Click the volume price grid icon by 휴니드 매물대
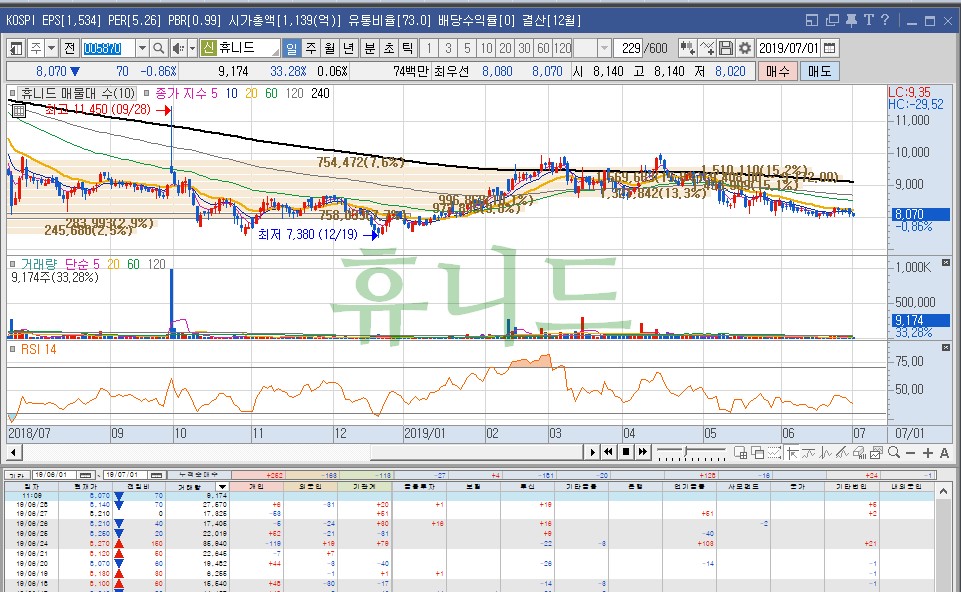961x592 pixels. pos(18,111)
